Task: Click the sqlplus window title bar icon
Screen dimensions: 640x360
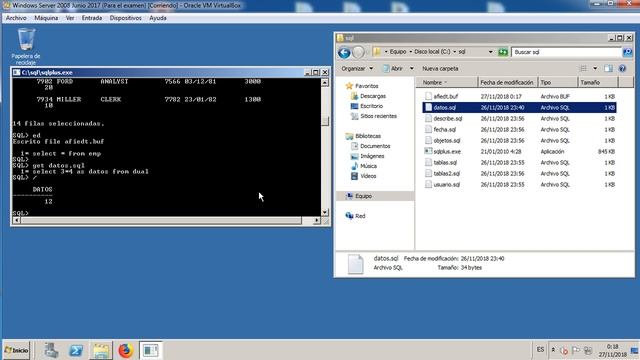Action: [x=16, y=72]
